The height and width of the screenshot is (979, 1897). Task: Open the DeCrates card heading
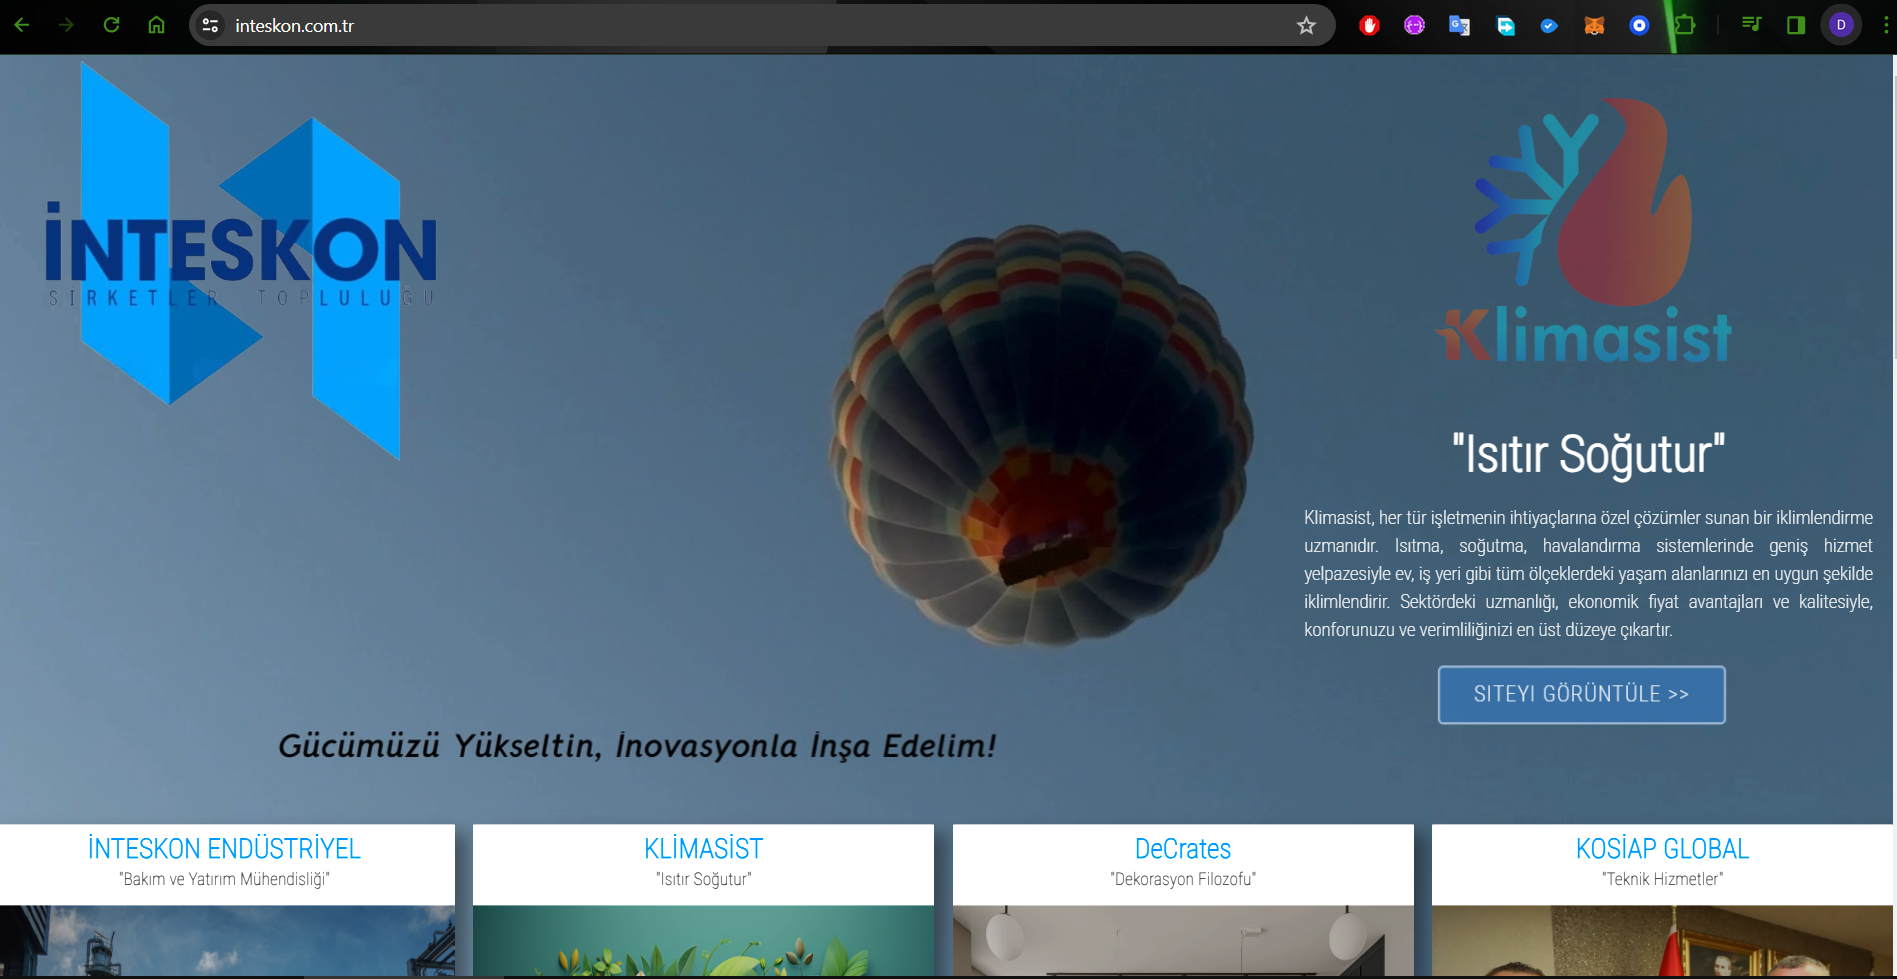(x=1182, y=849)
